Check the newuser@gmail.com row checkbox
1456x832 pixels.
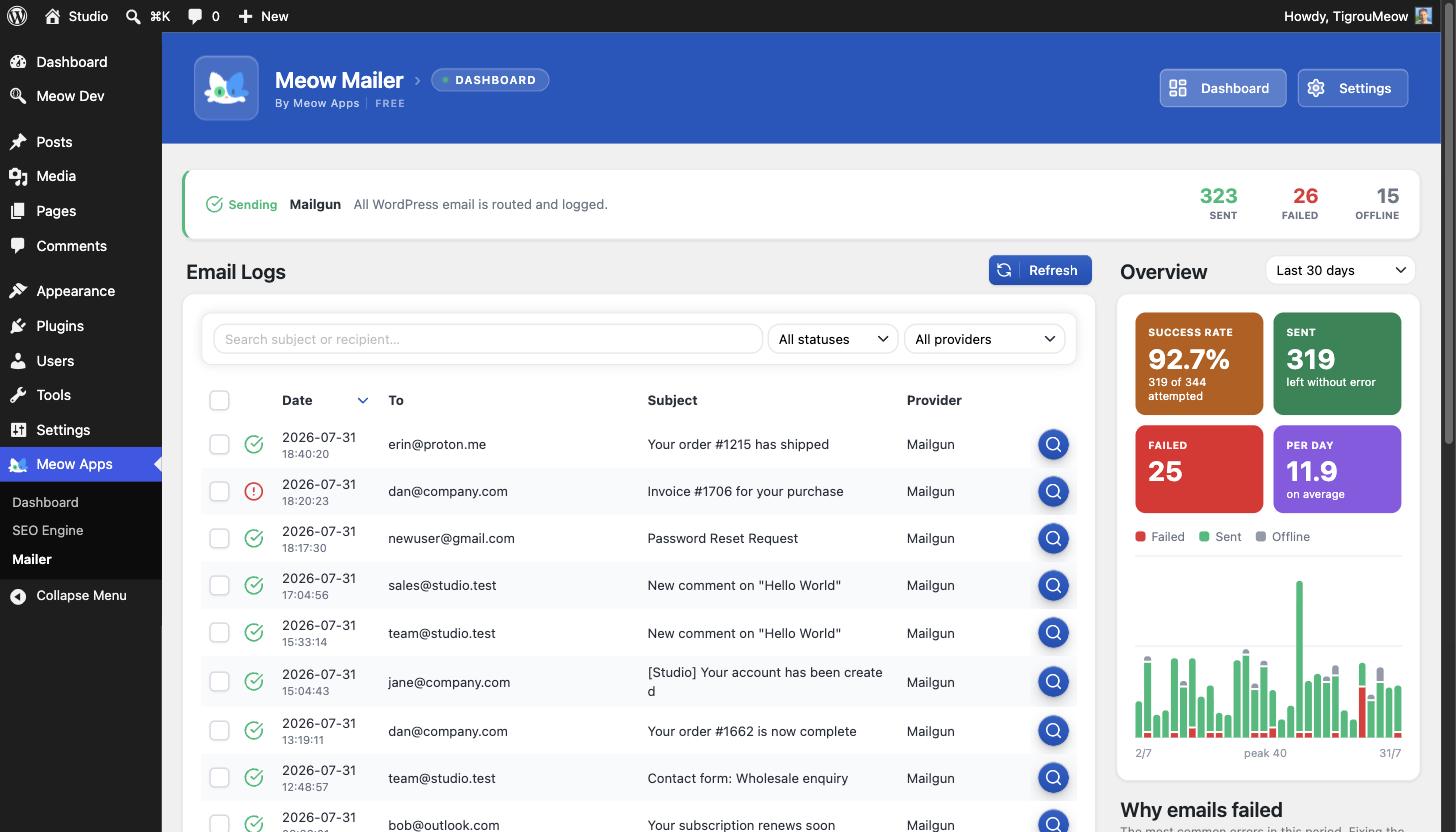click(219, 538)
